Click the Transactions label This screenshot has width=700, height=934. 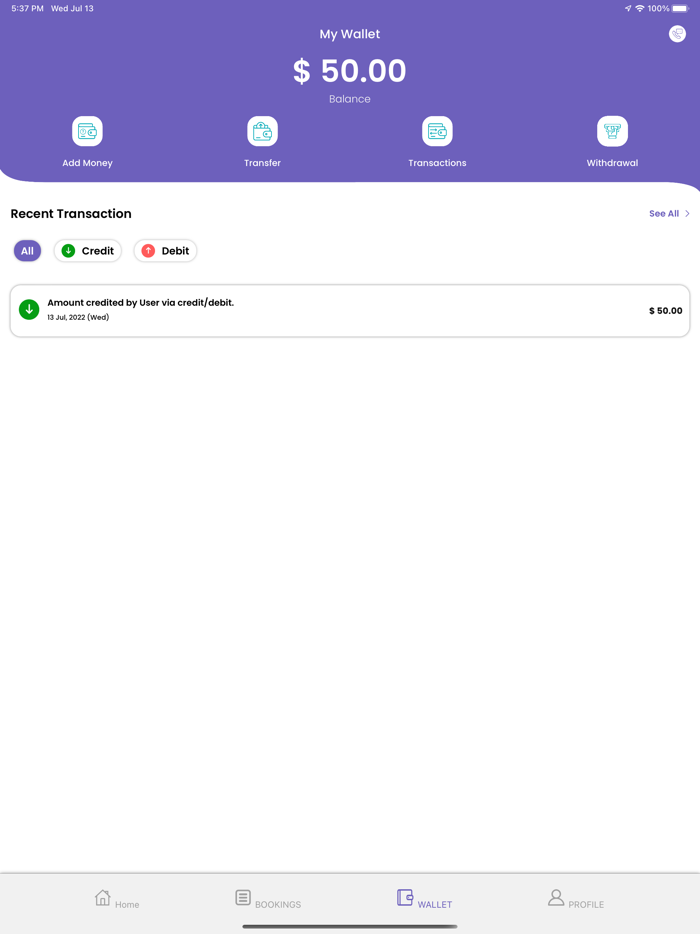tap(437, 163)
